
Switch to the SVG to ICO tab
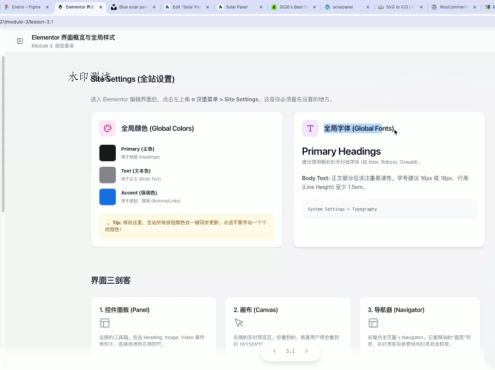pyautogui.click(x=400, y=7)
